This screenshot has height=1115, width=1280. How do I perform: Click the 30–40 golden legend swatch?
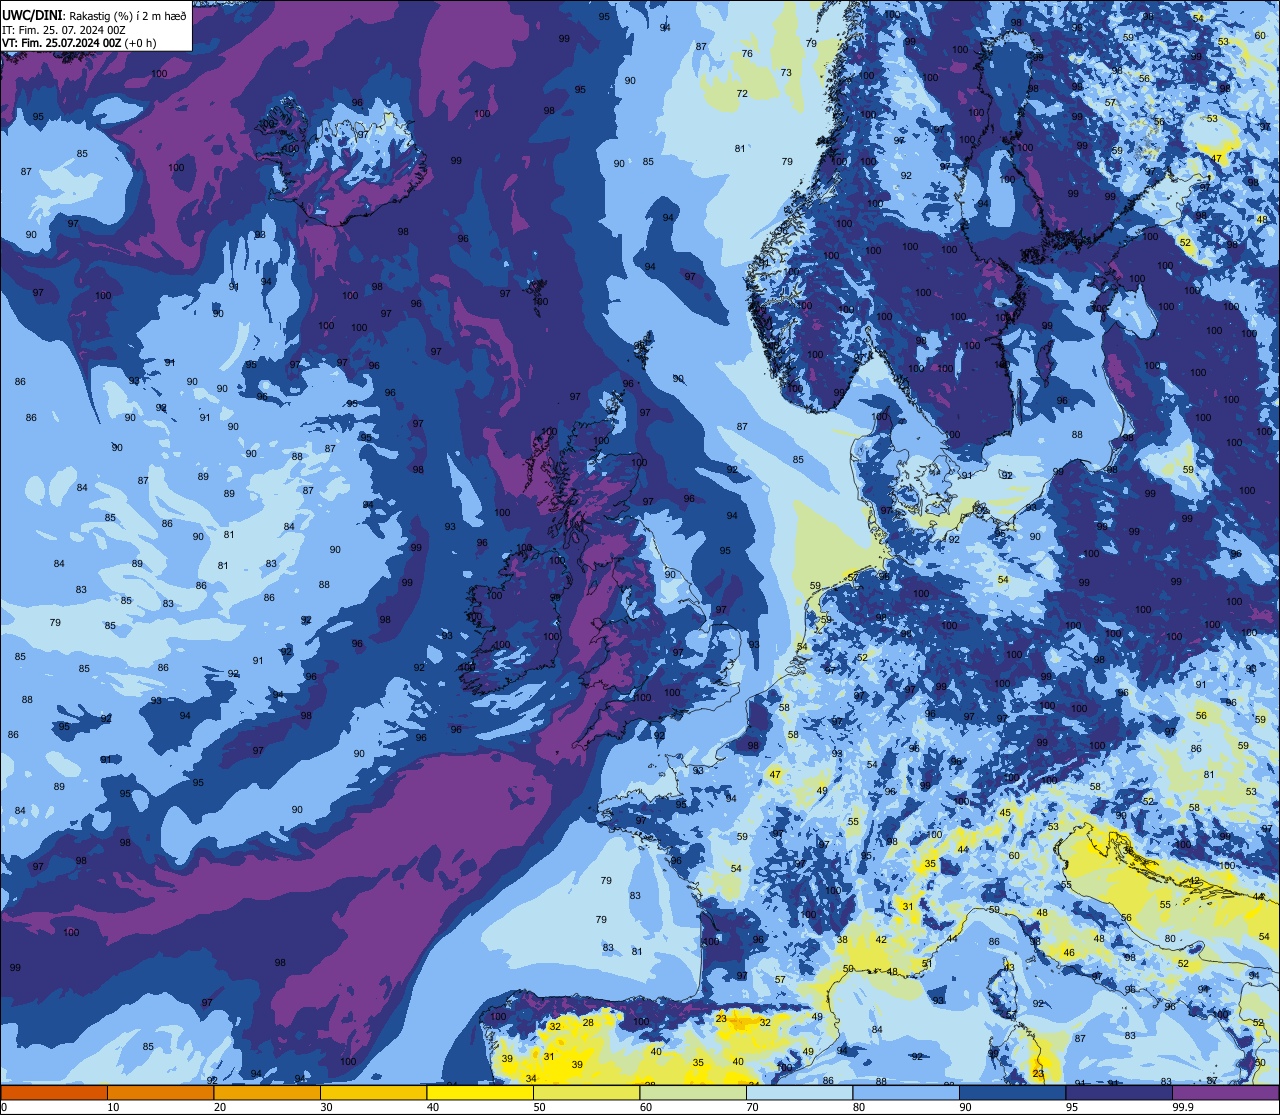pyautogui.click(x=373, y=1092)
